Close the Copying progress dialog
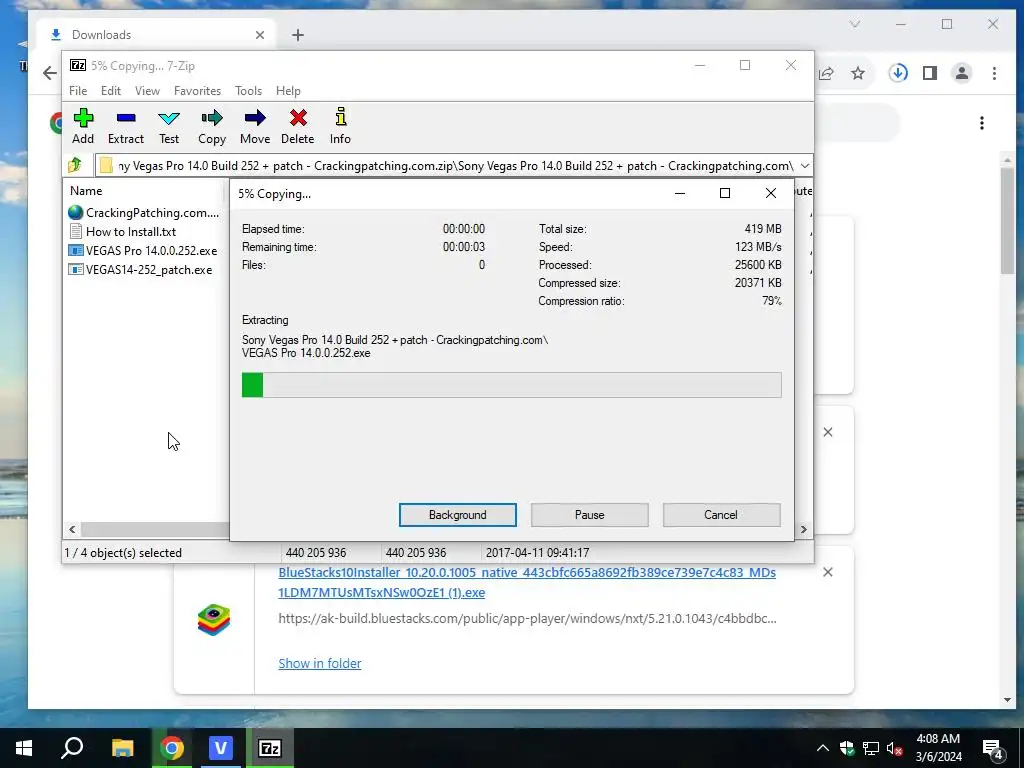 pos(771,193)
